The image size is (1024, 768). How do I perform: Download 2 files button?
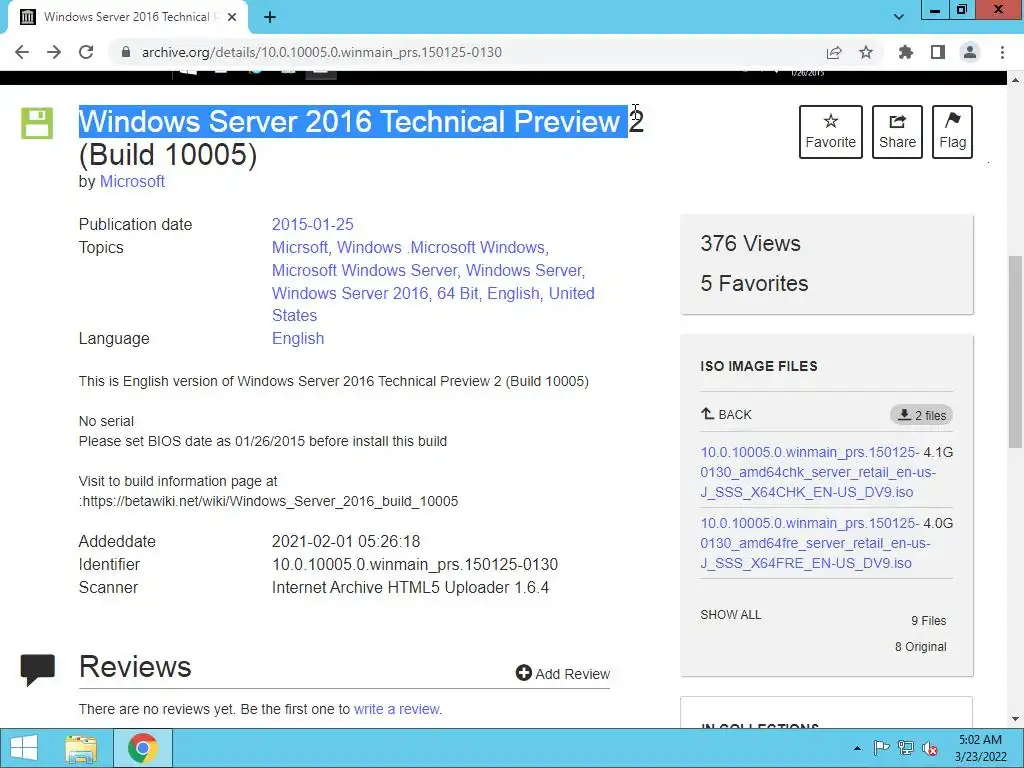[x=921, y=415]
